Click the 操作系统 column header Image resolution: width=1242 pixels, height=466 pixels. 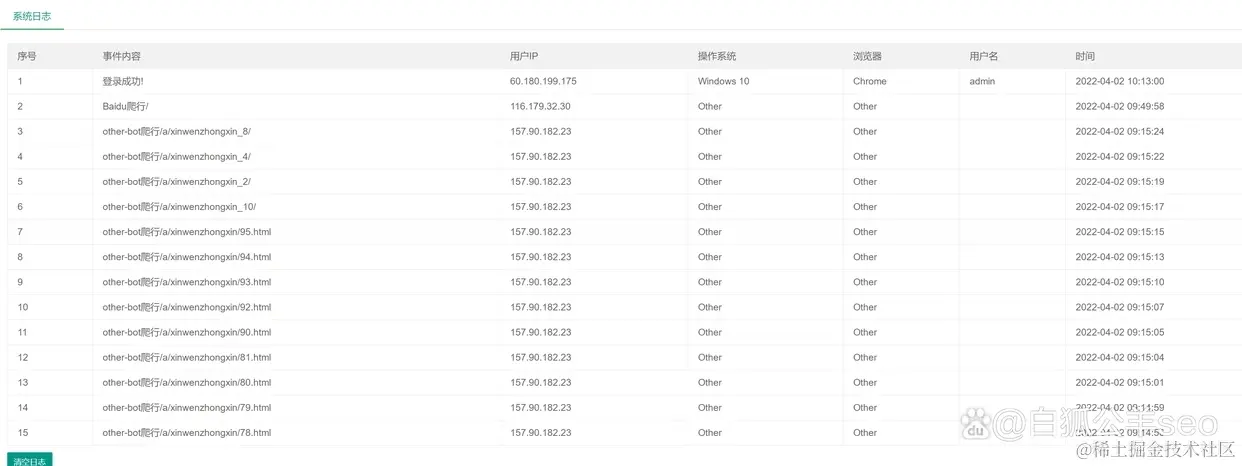716,56
